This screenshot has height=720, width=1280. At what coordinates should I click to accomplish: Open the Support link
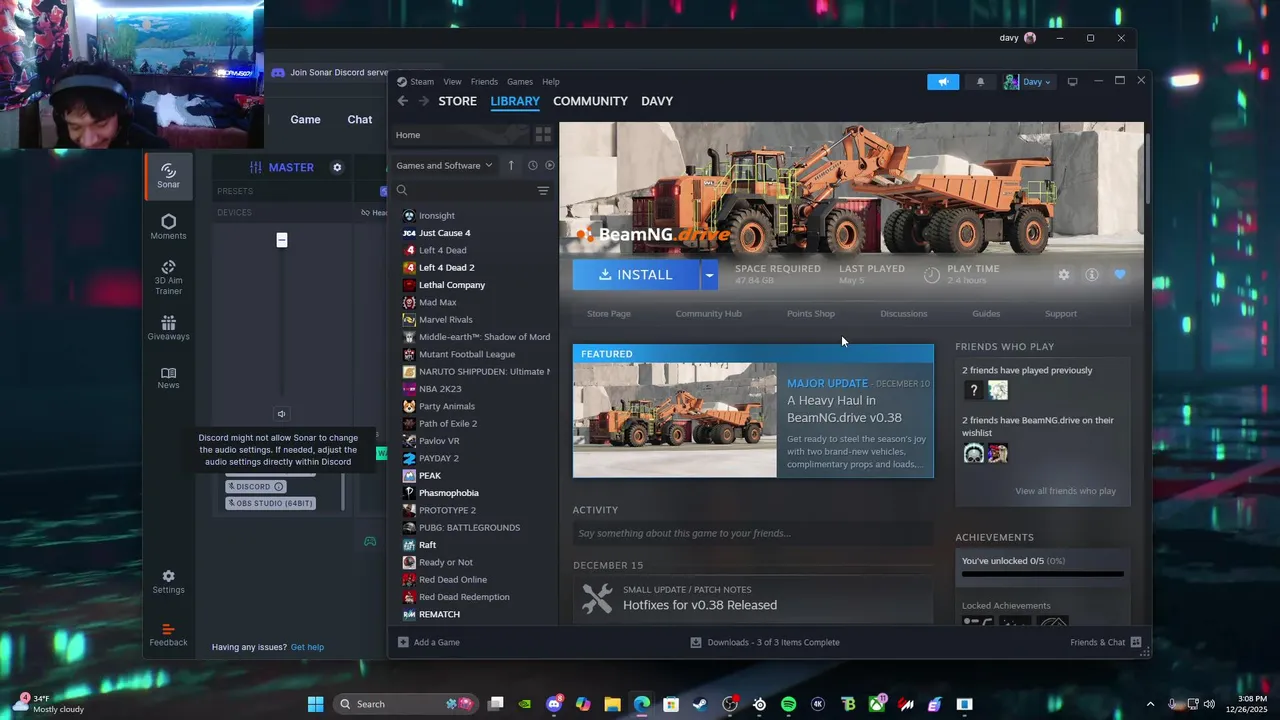[x=1061, y=314]
